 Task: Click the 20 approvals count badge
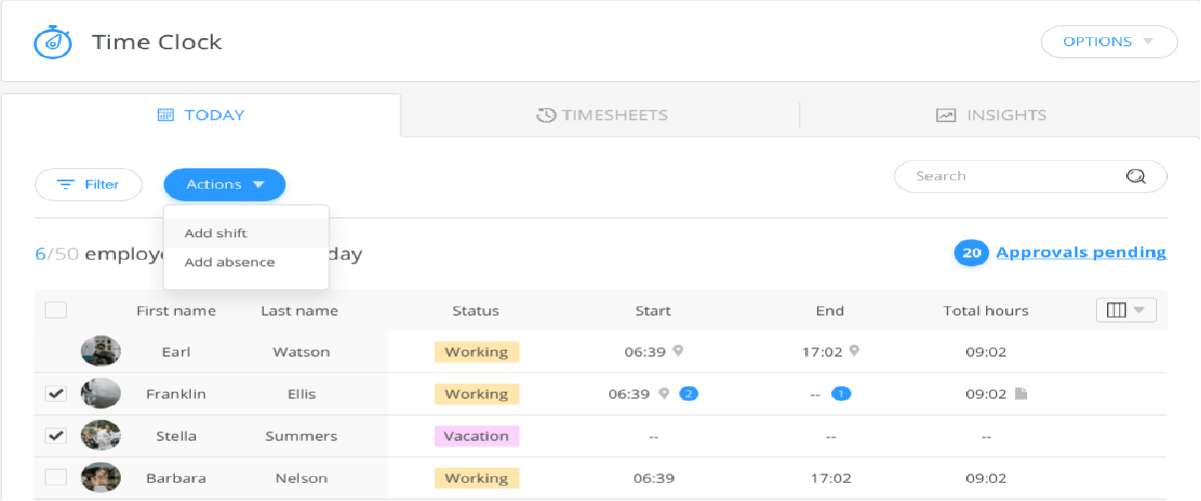pos(970,253)
